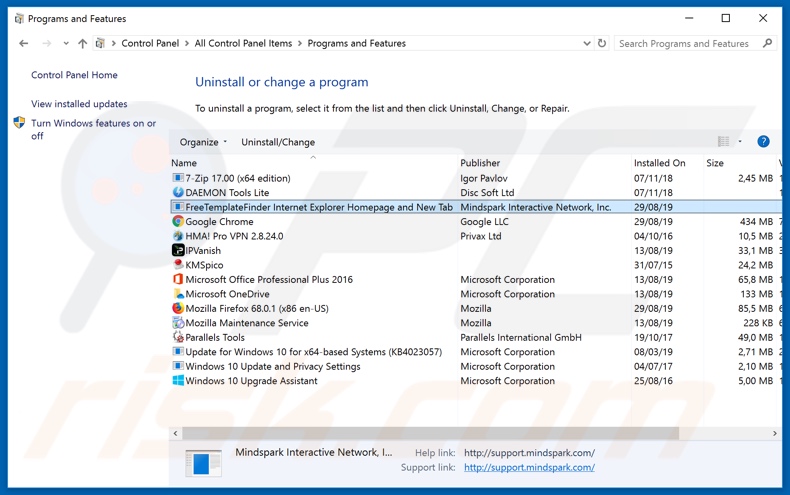
Task: Click the change view icon
Action: pos(723,142)
